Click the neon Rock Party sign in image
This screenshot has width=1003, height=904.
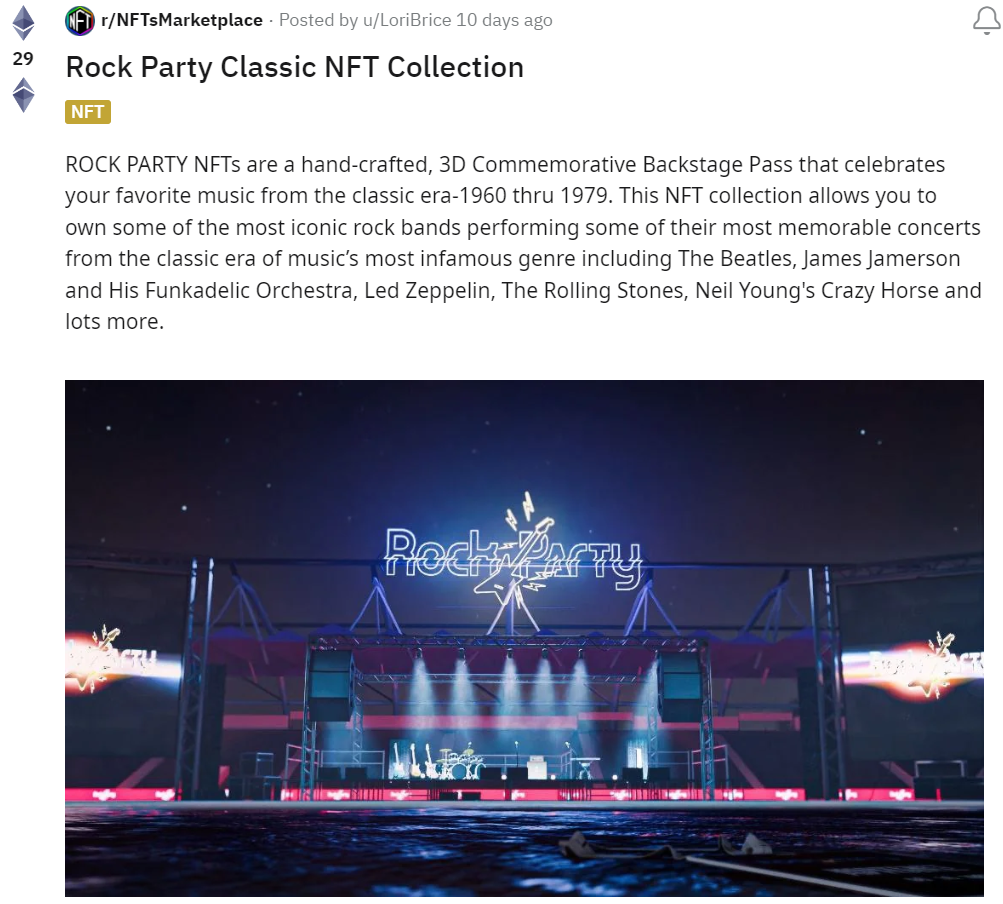(x=513, y=553)
